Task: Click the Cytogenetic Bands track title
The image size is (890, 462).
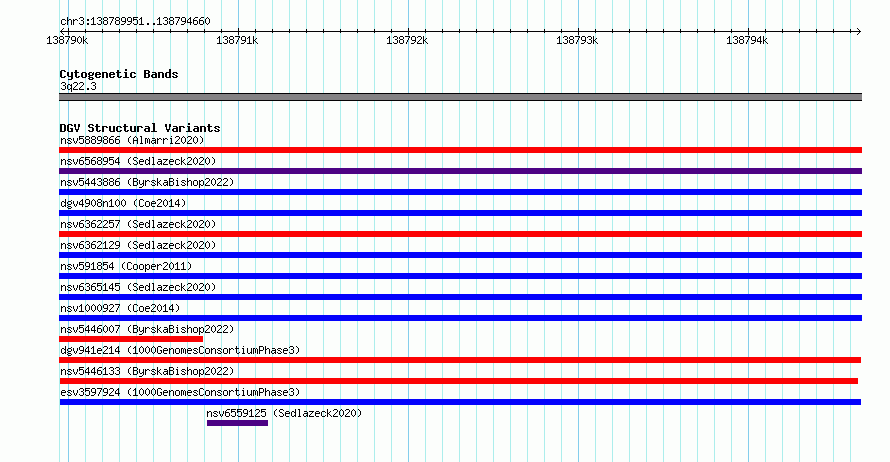Action: coord(119,74)
